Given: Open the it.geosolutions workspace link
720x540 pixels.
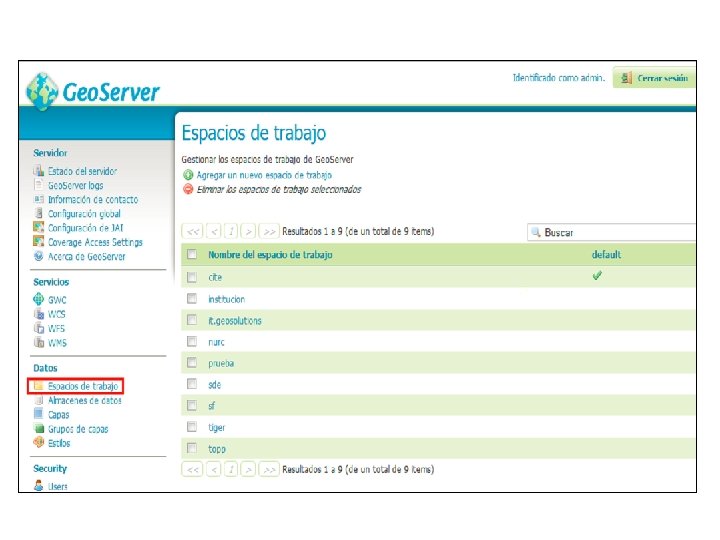Looking at the screenshot, I should point(235,321).
